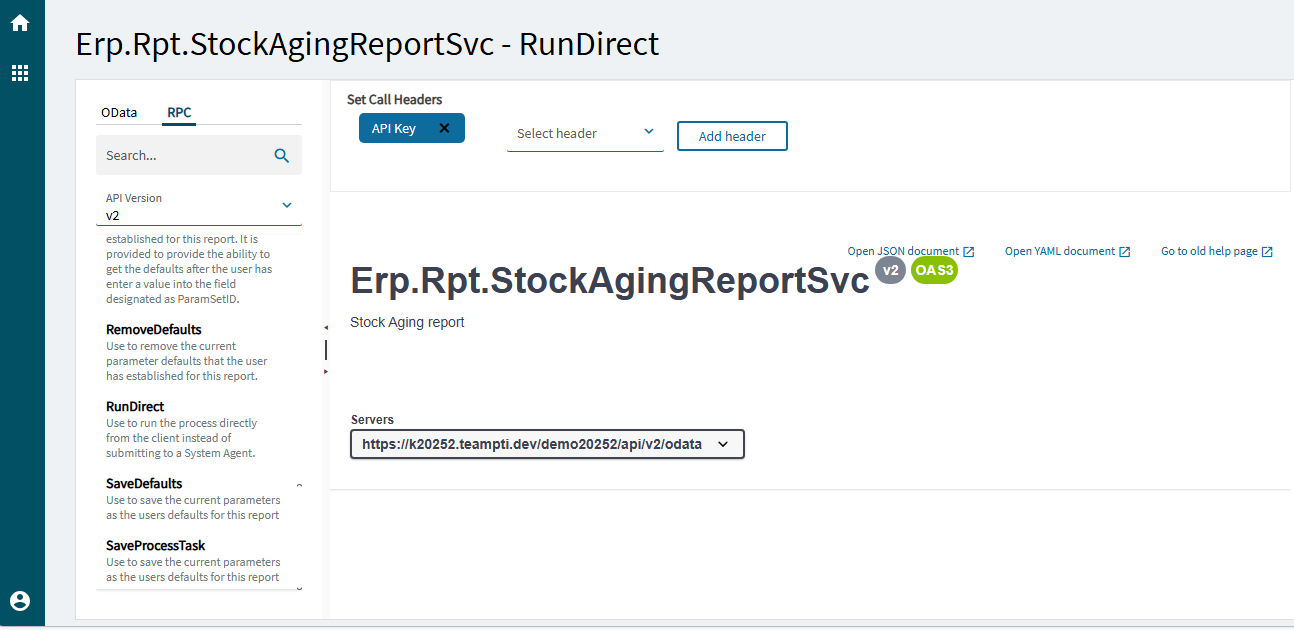This screenshot has height=630, width=1294.
Task: Click the Home icon in sidebar
Action: [x=20, y=23]
